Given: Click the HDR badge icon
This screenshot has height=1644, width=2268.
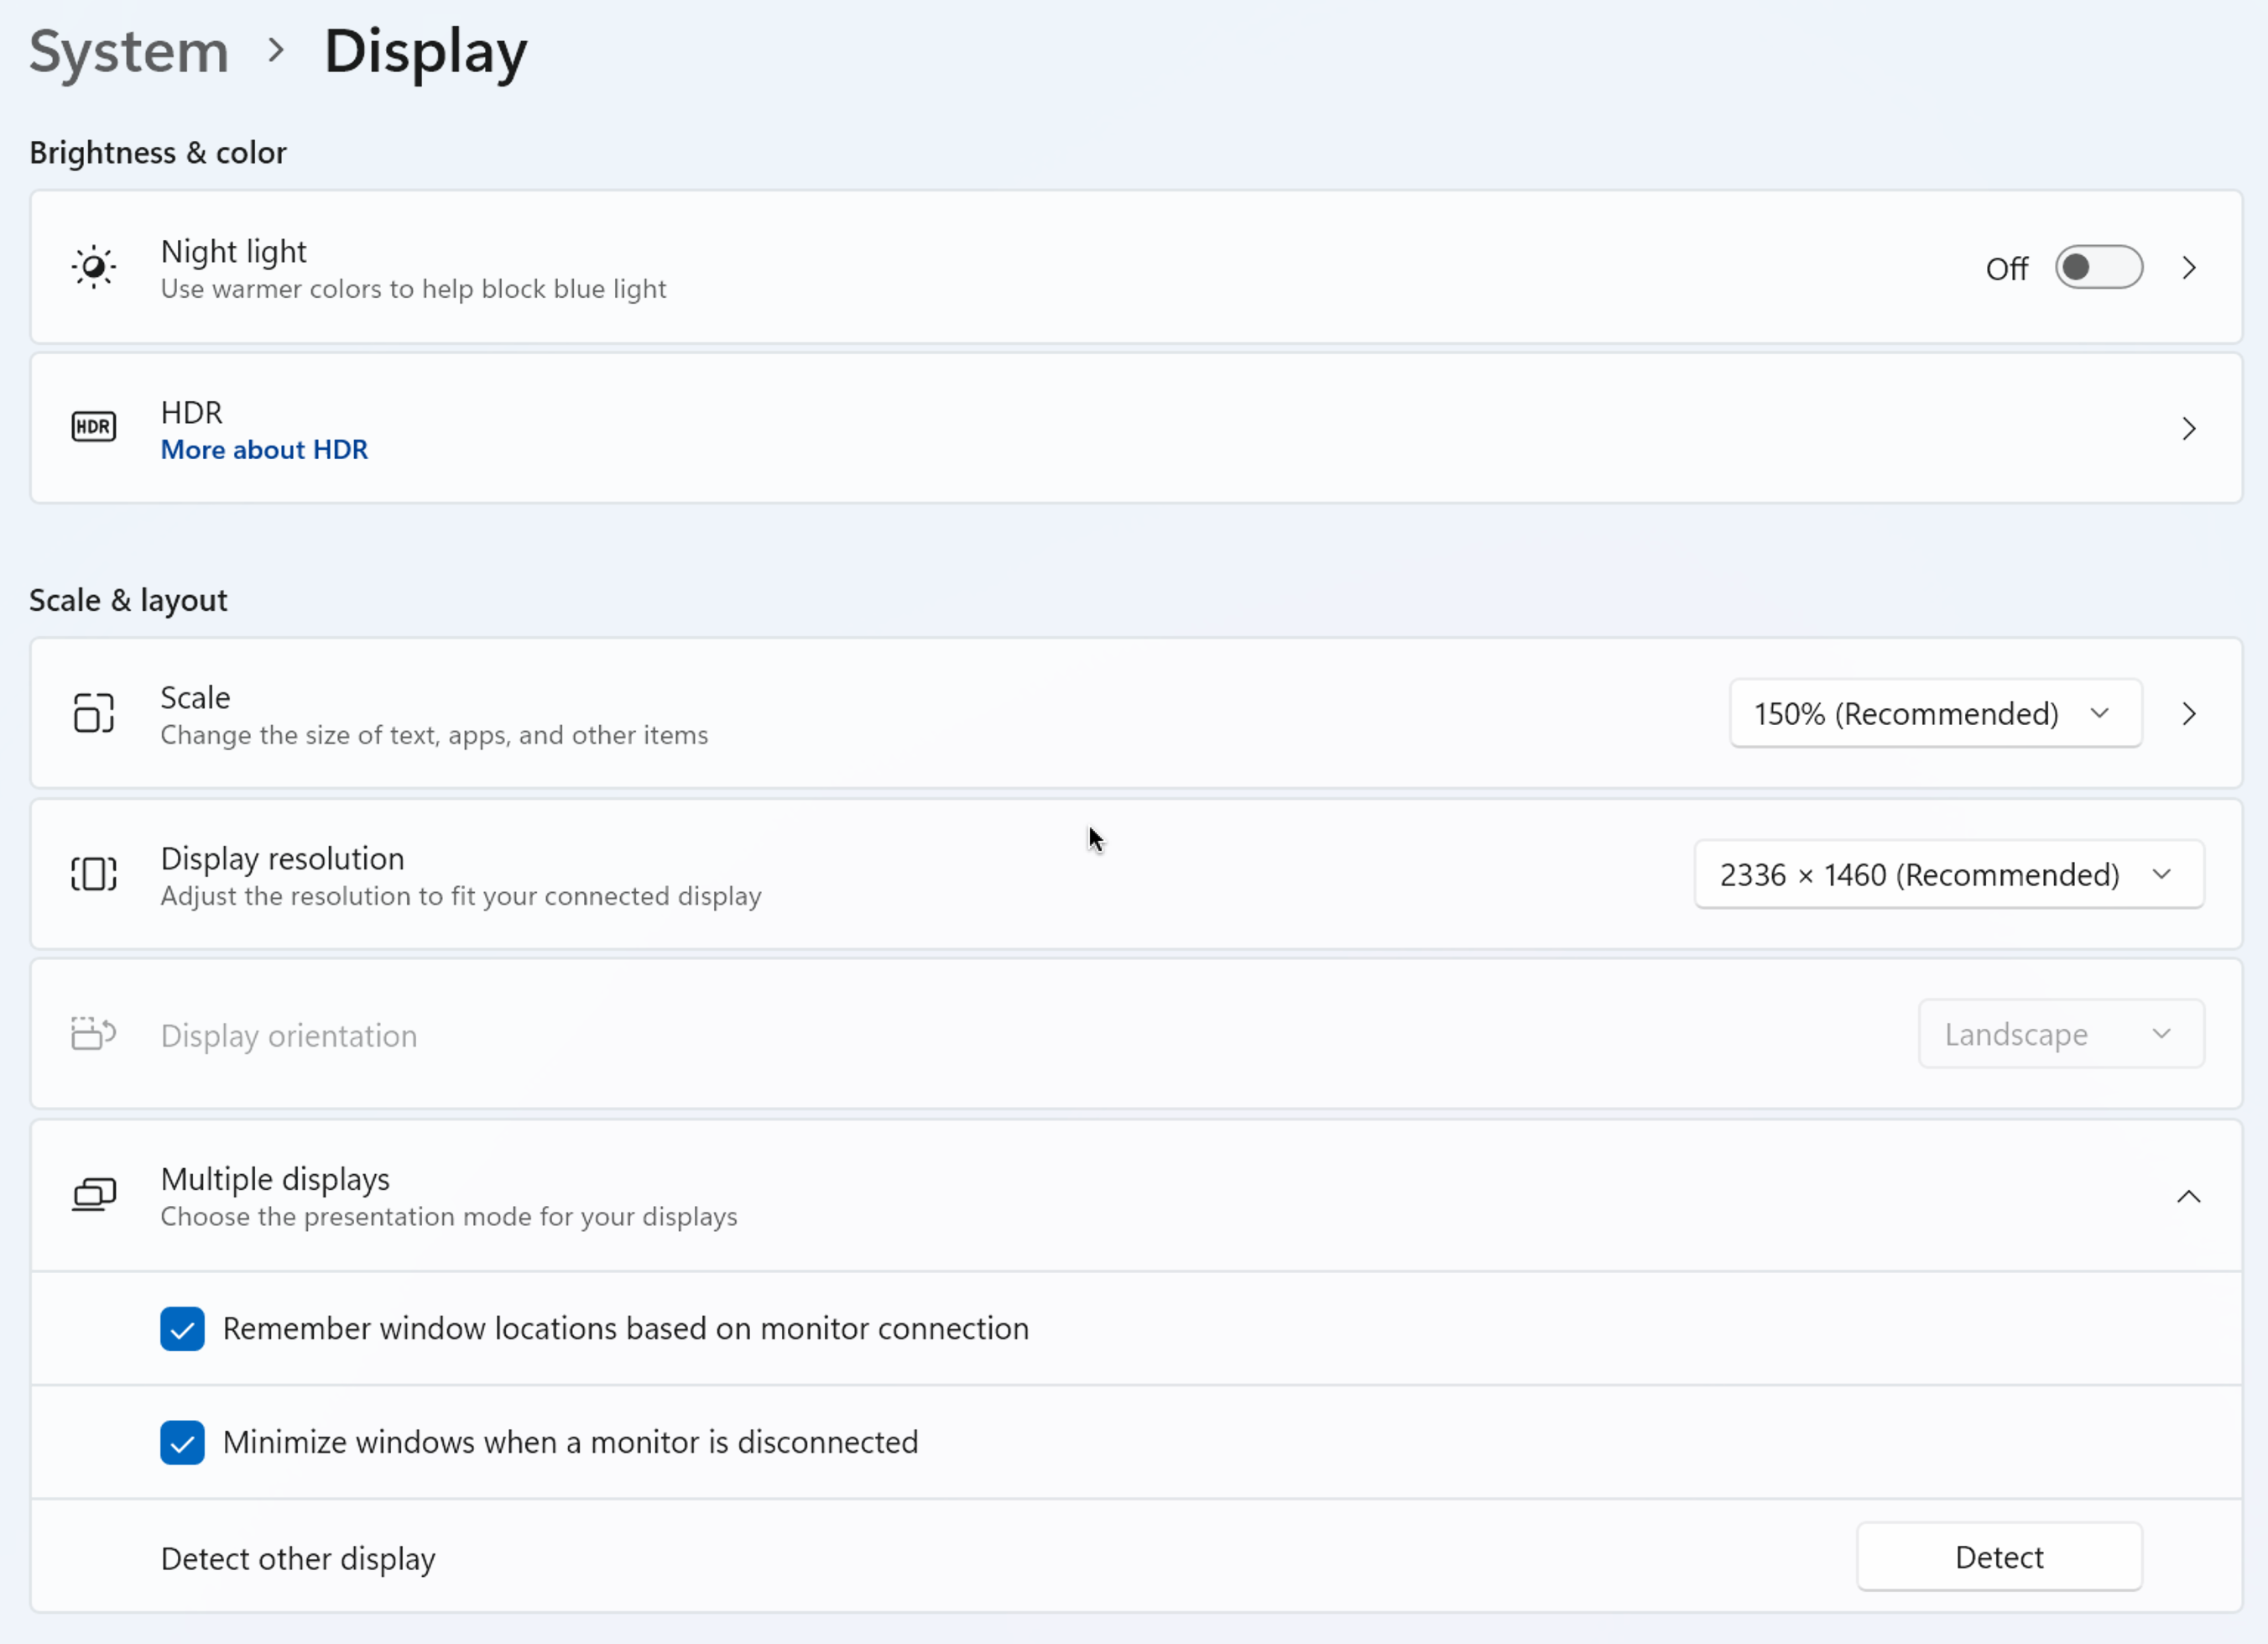Looking at the screenshot, I should (94, 427).
